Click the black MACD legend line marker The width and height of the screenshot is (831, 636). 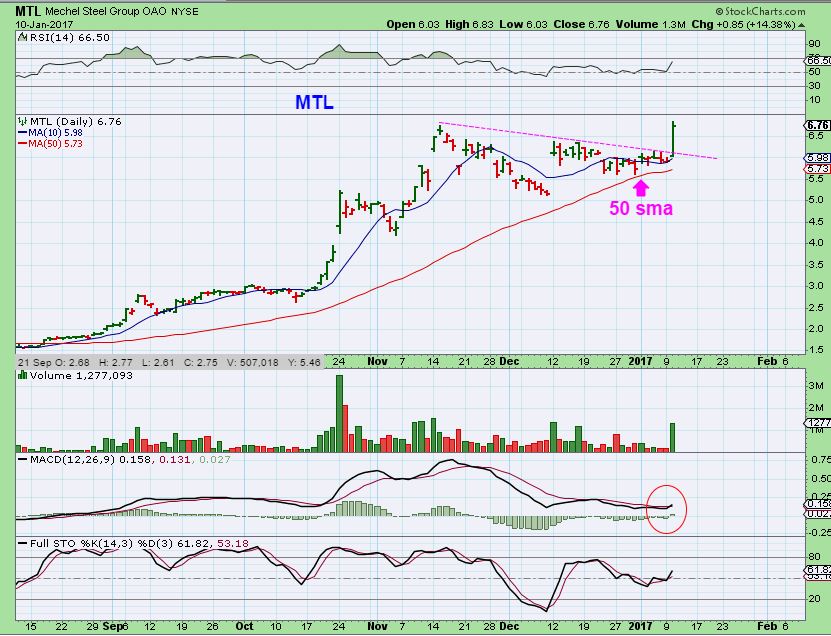click(23, 460)
